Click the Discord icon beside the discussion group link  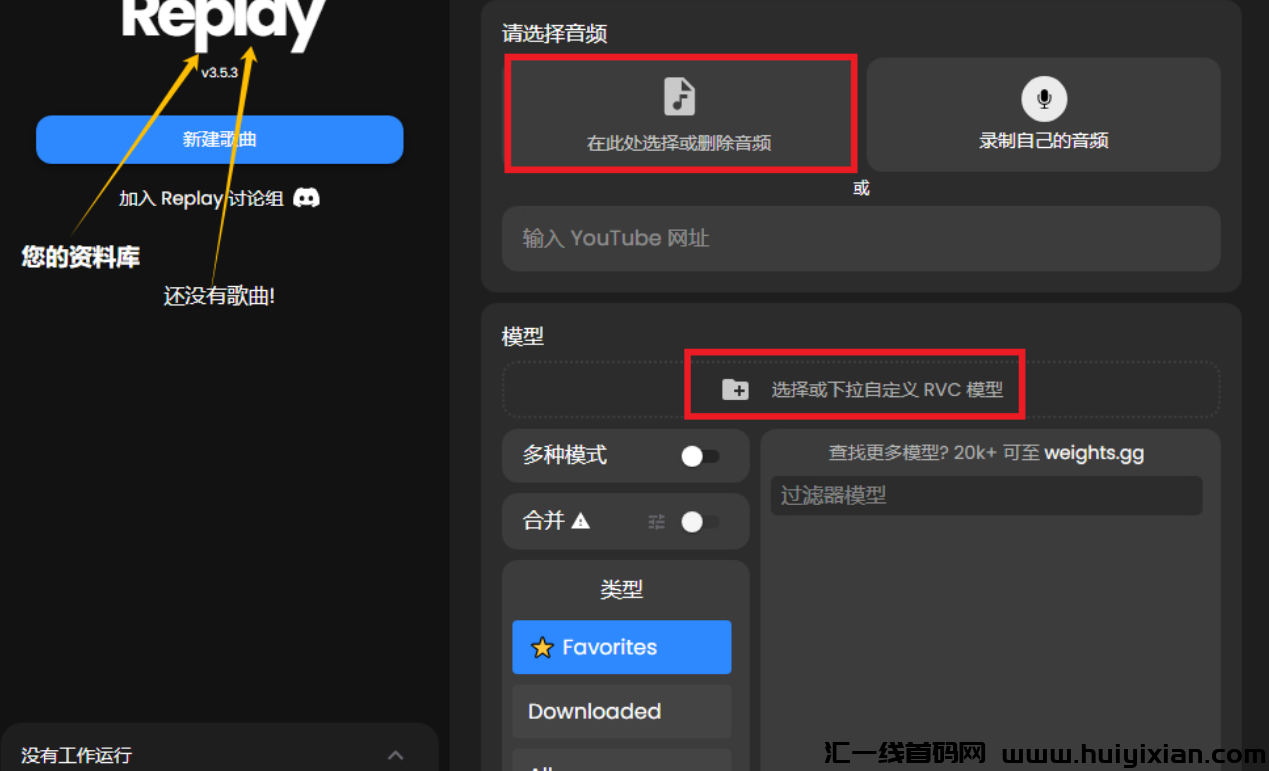point(306,198)
